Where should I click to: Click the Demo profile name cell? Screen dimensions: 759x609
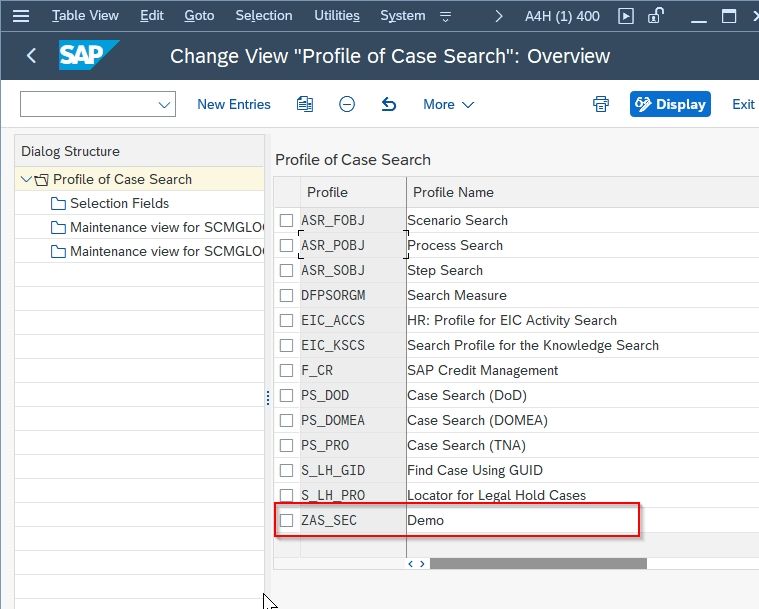coord(583,520)
